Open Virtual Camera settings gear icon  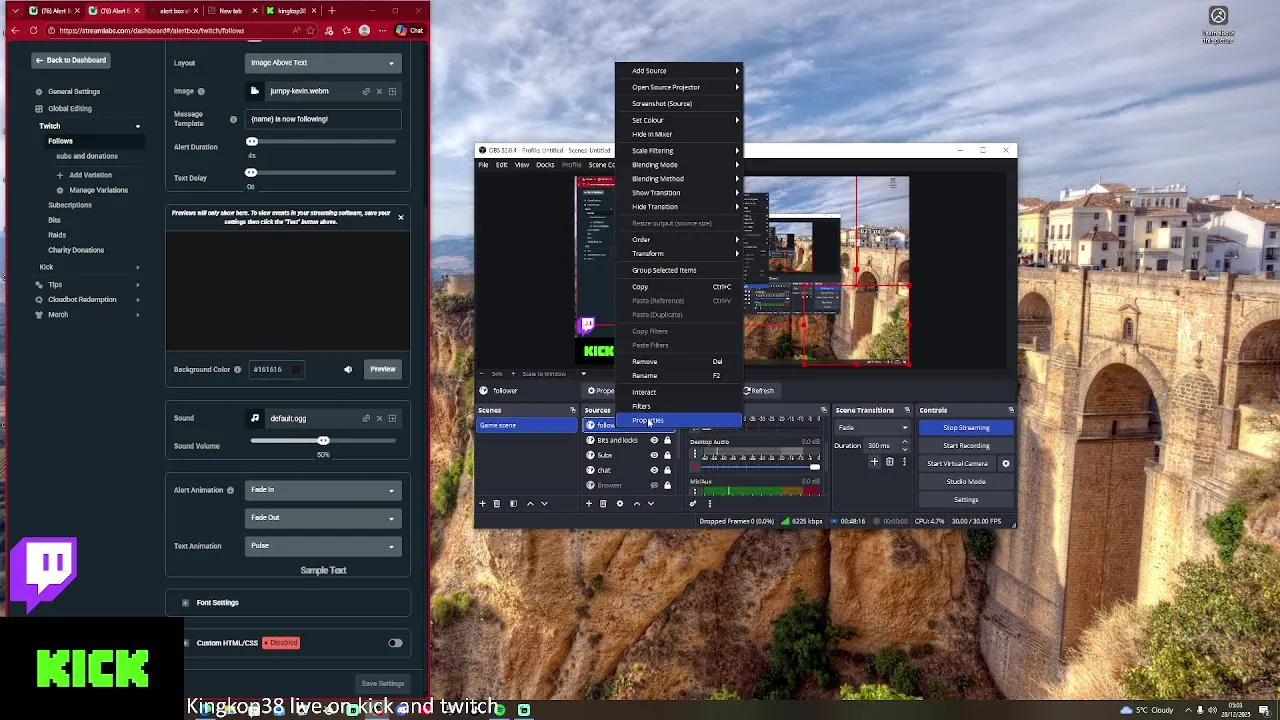coord(1006,463)
